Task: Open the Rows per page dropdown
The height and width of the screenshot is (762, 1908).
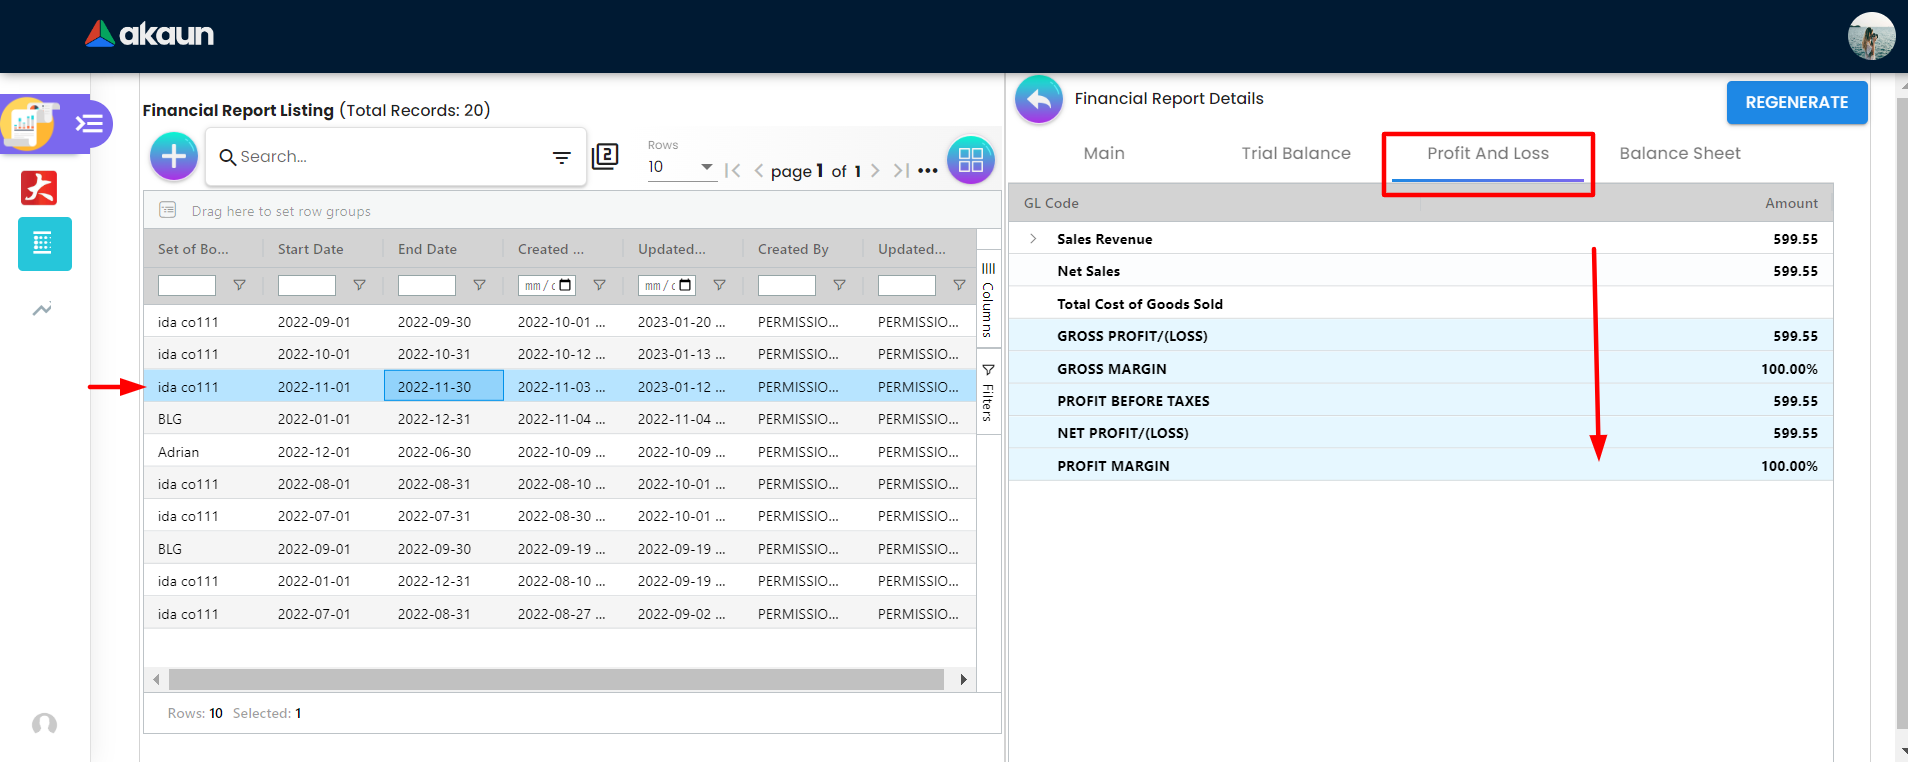Action: [x=680, y=167]
